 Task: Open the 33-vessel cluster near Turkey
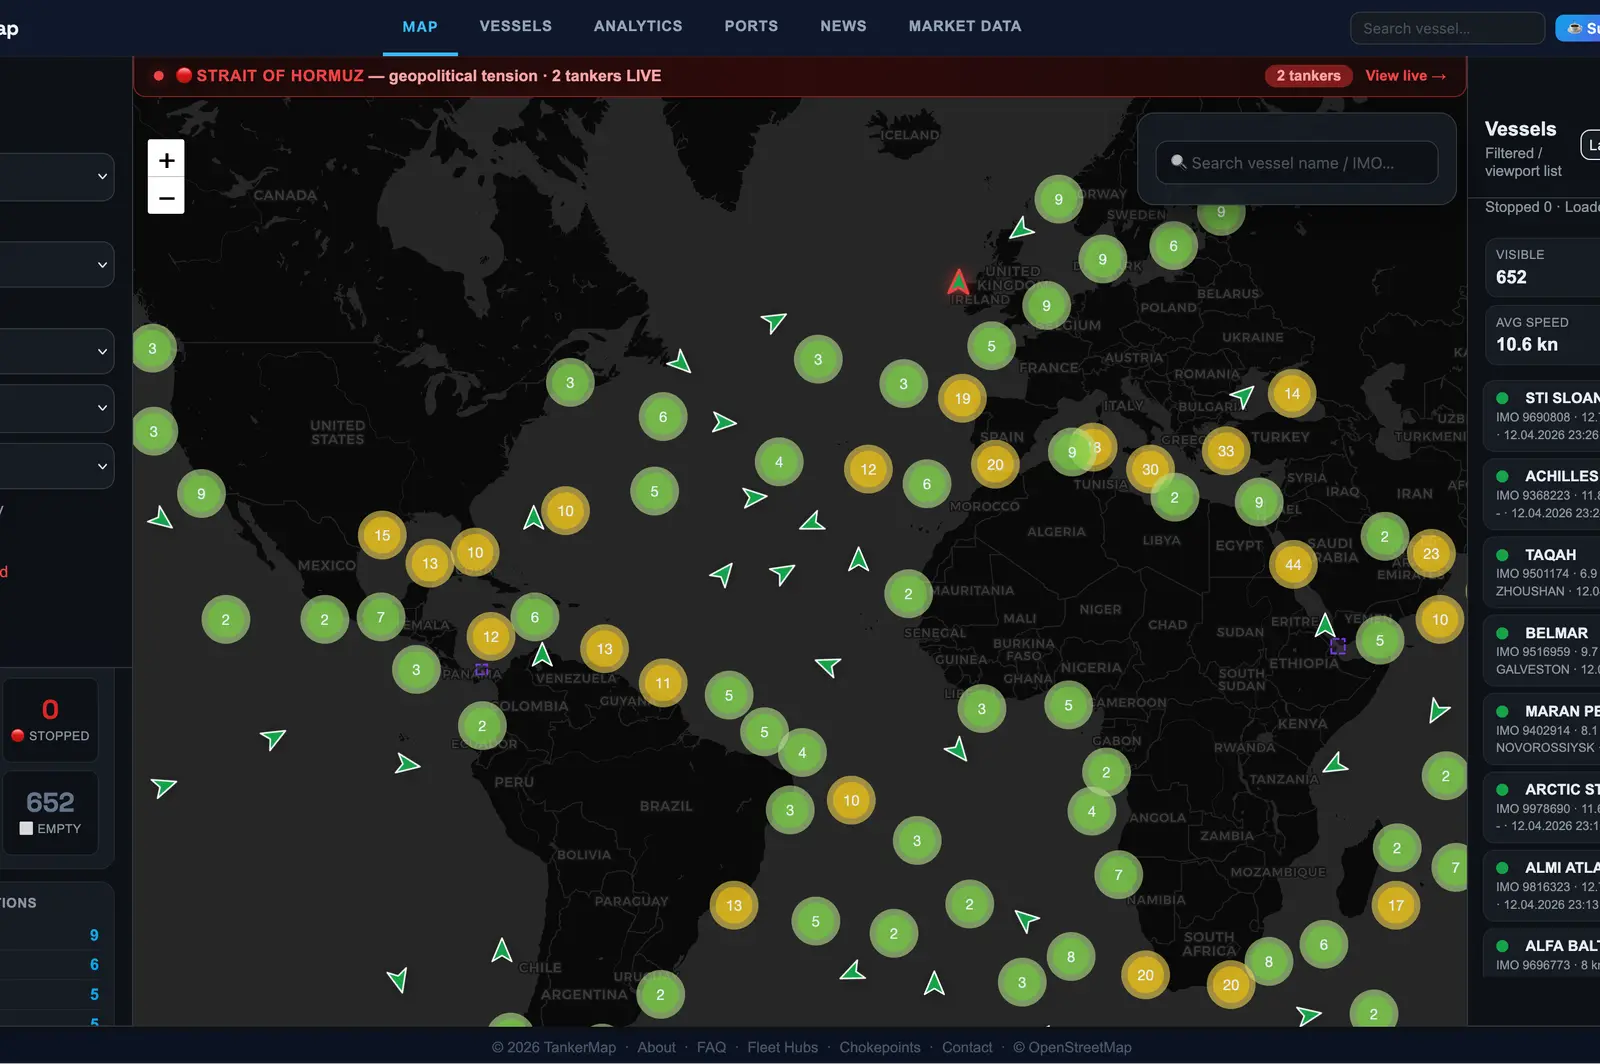[1225, 451]
